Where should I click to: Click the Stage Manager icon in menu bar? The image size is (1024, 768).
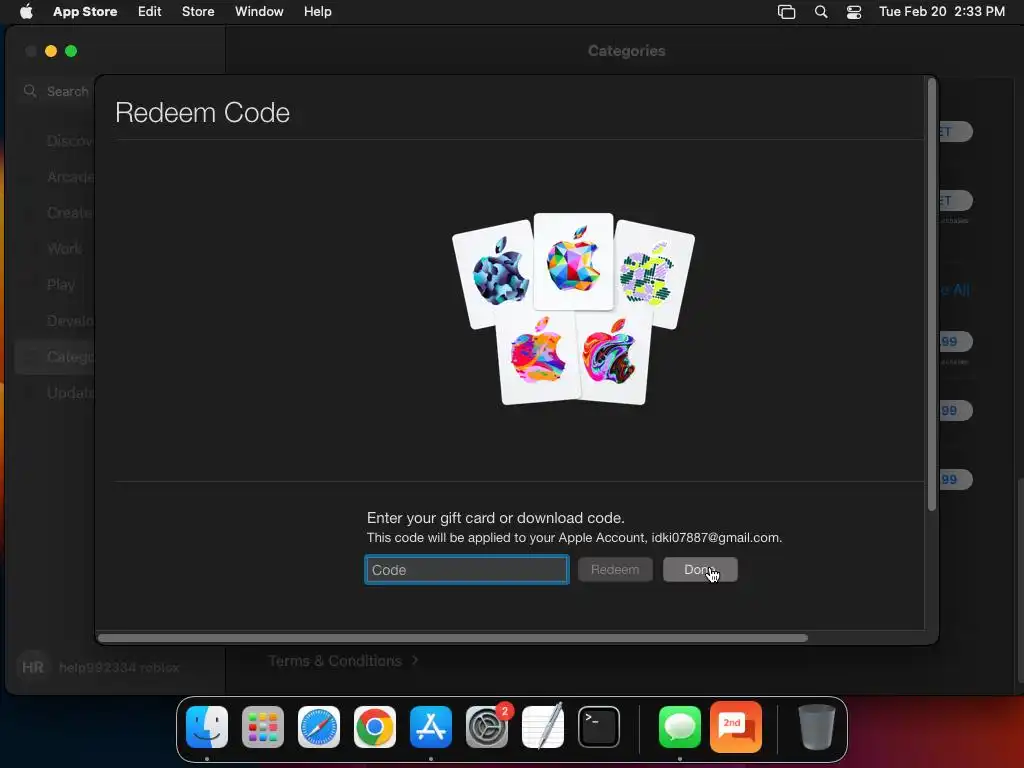[x=786, y=12]
